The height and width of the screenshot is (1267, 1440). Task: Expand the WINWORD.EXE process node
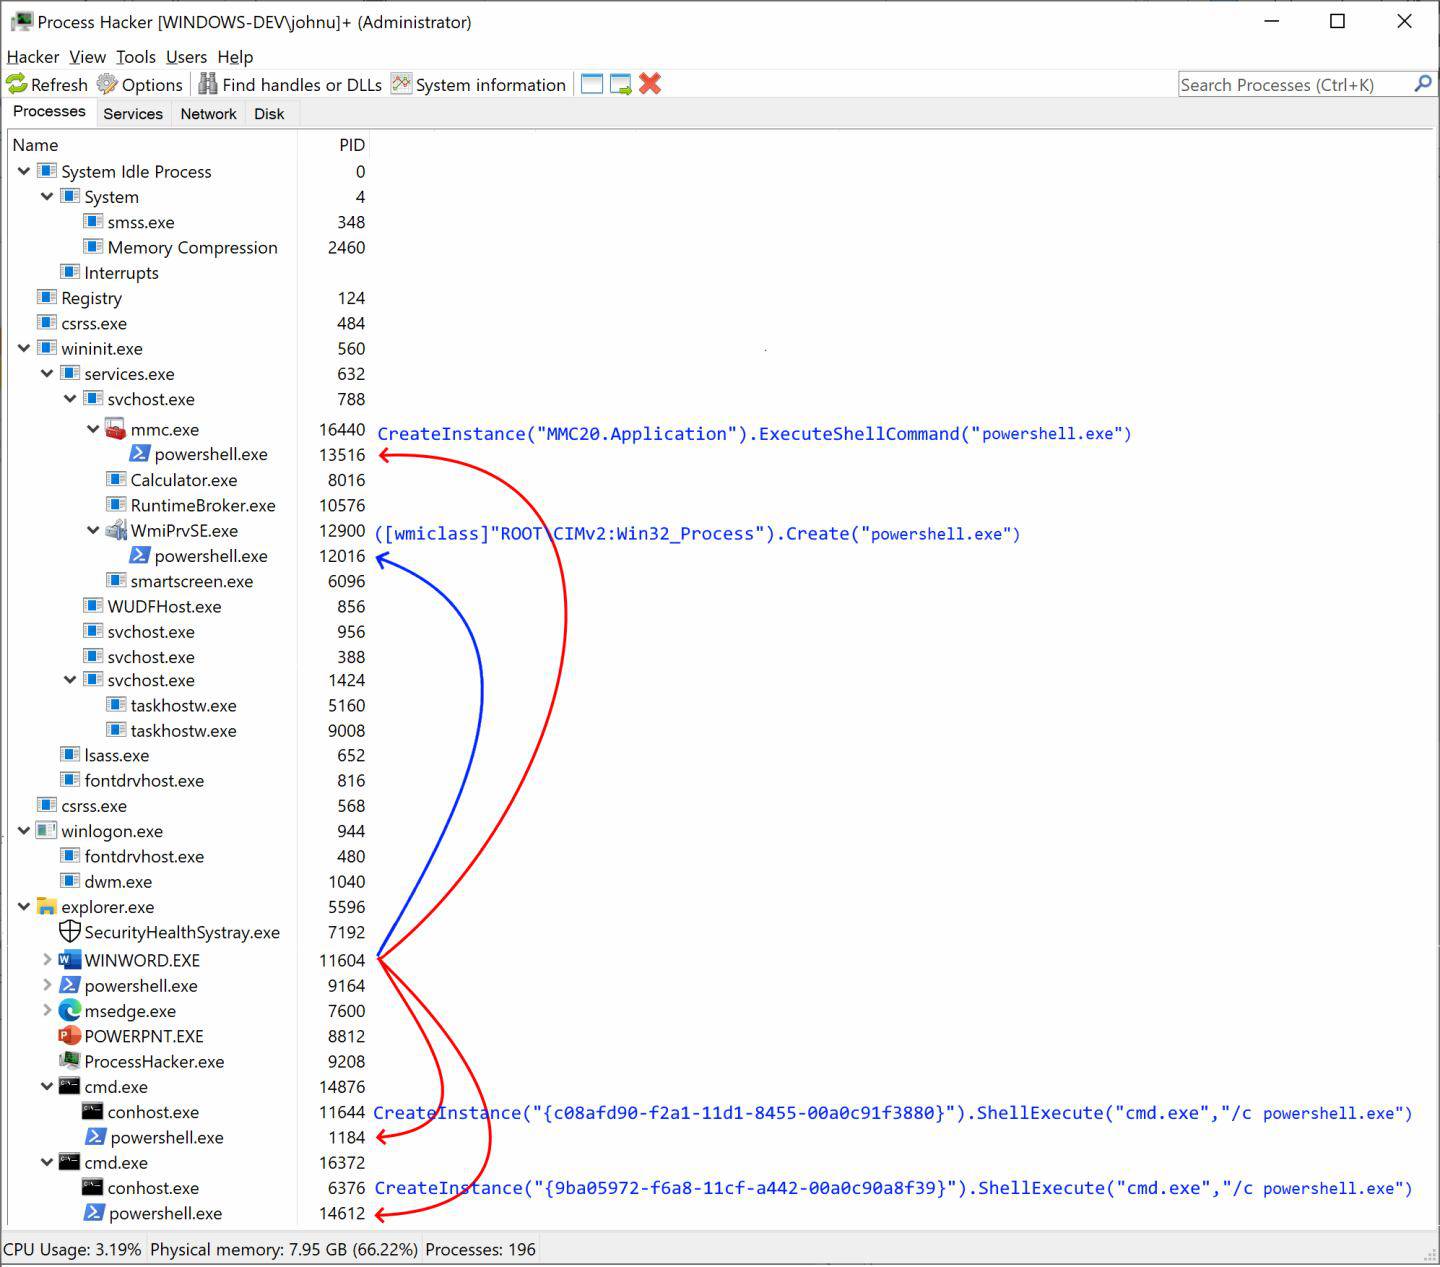tap(47, 960)
